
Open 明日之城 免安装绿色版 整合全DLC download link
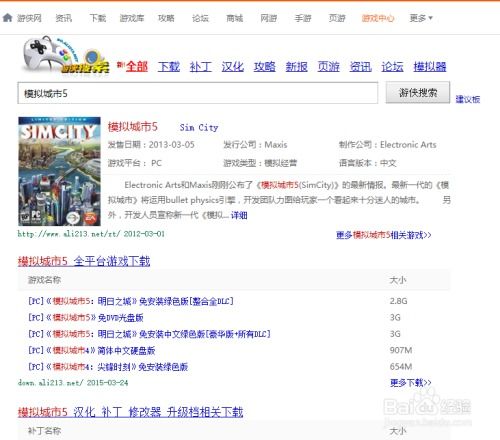pos(131,301)
